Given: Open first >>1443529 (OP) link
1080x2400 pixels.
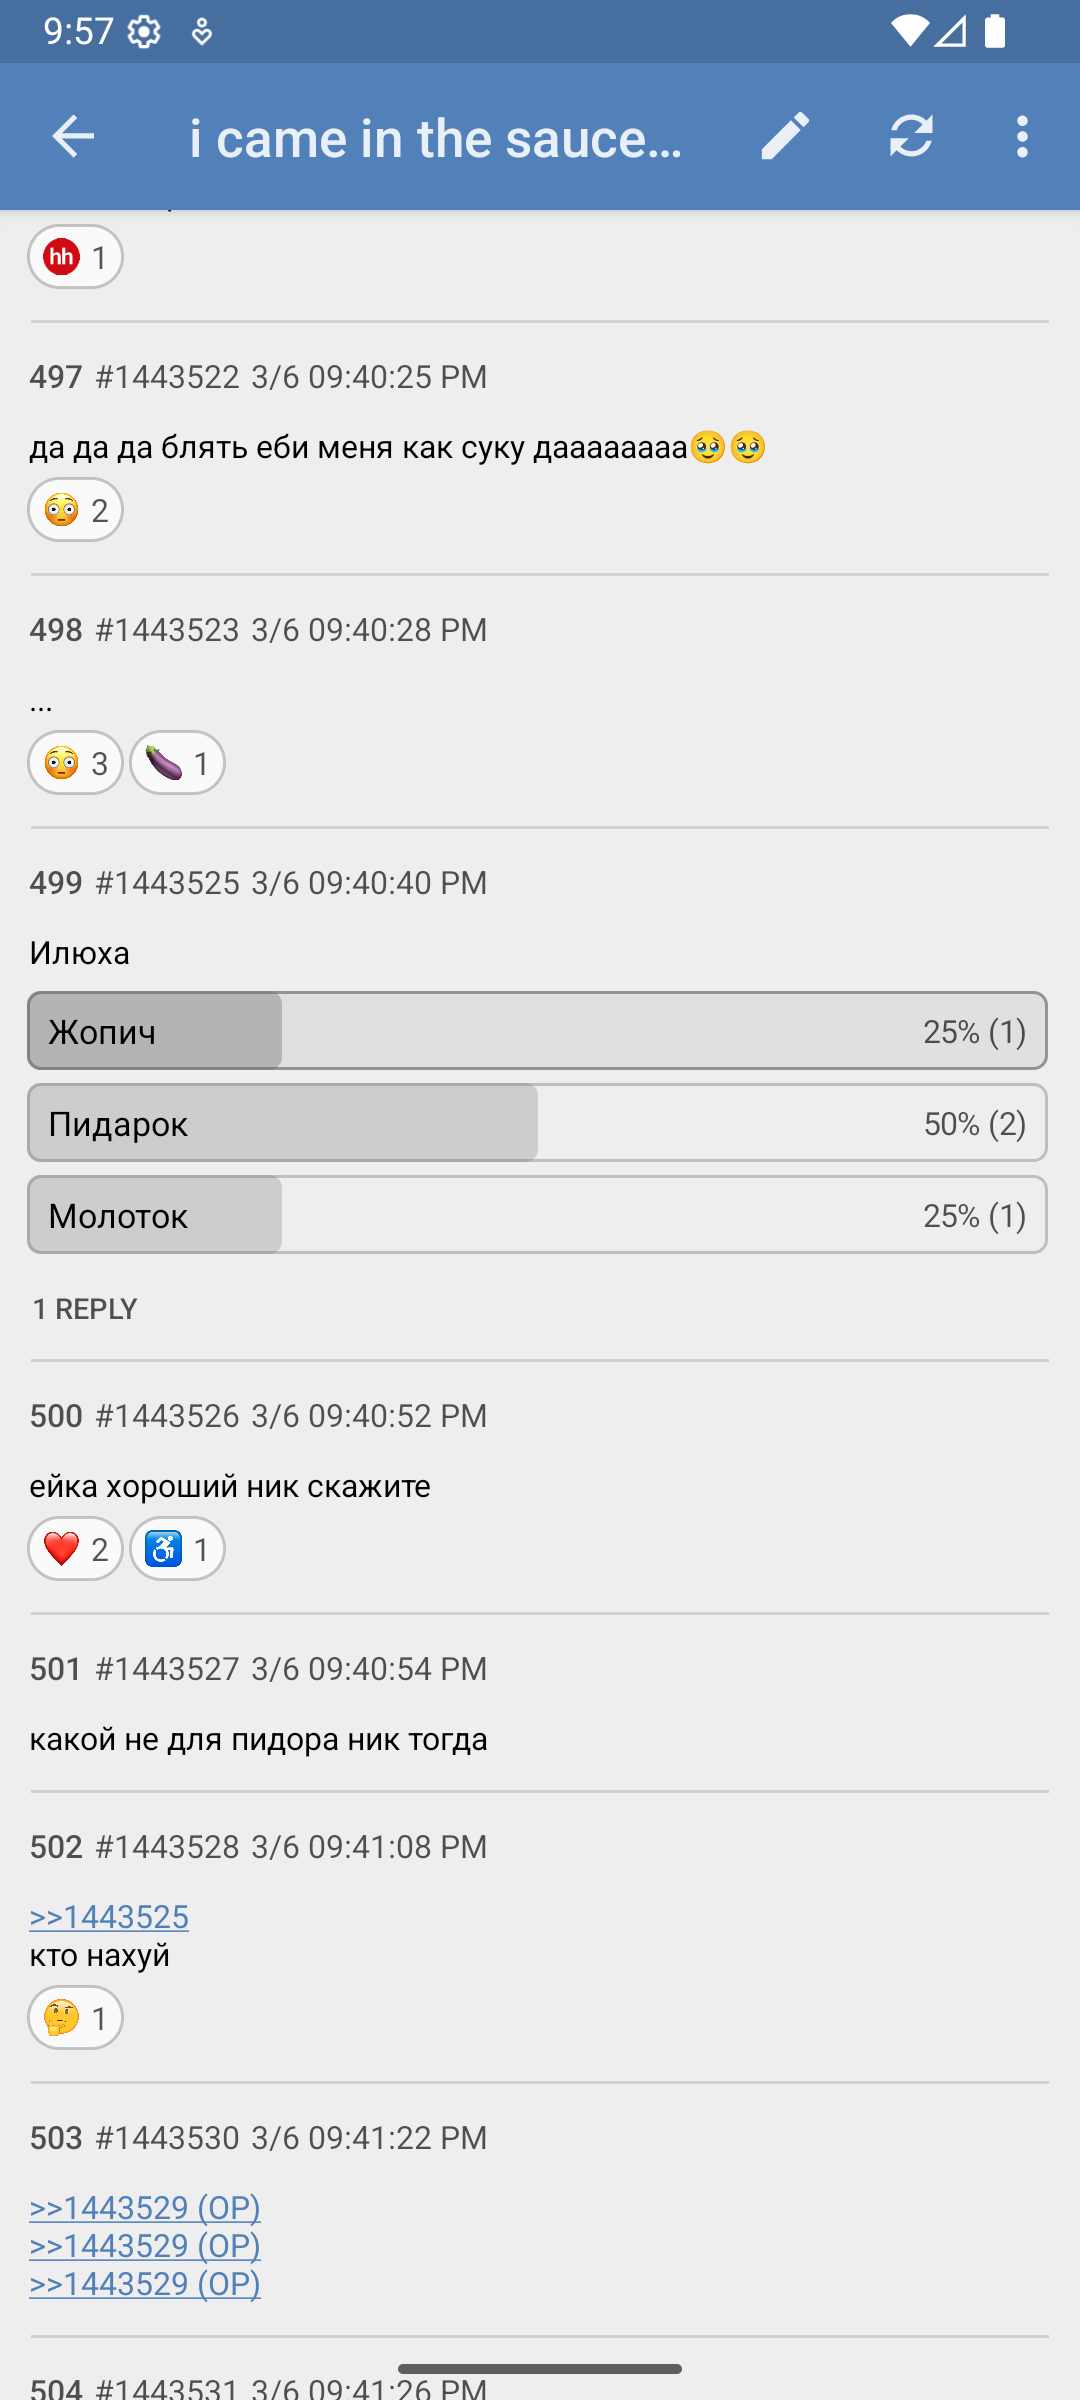Looking at the screenshot, I should tap(145, 2207).
